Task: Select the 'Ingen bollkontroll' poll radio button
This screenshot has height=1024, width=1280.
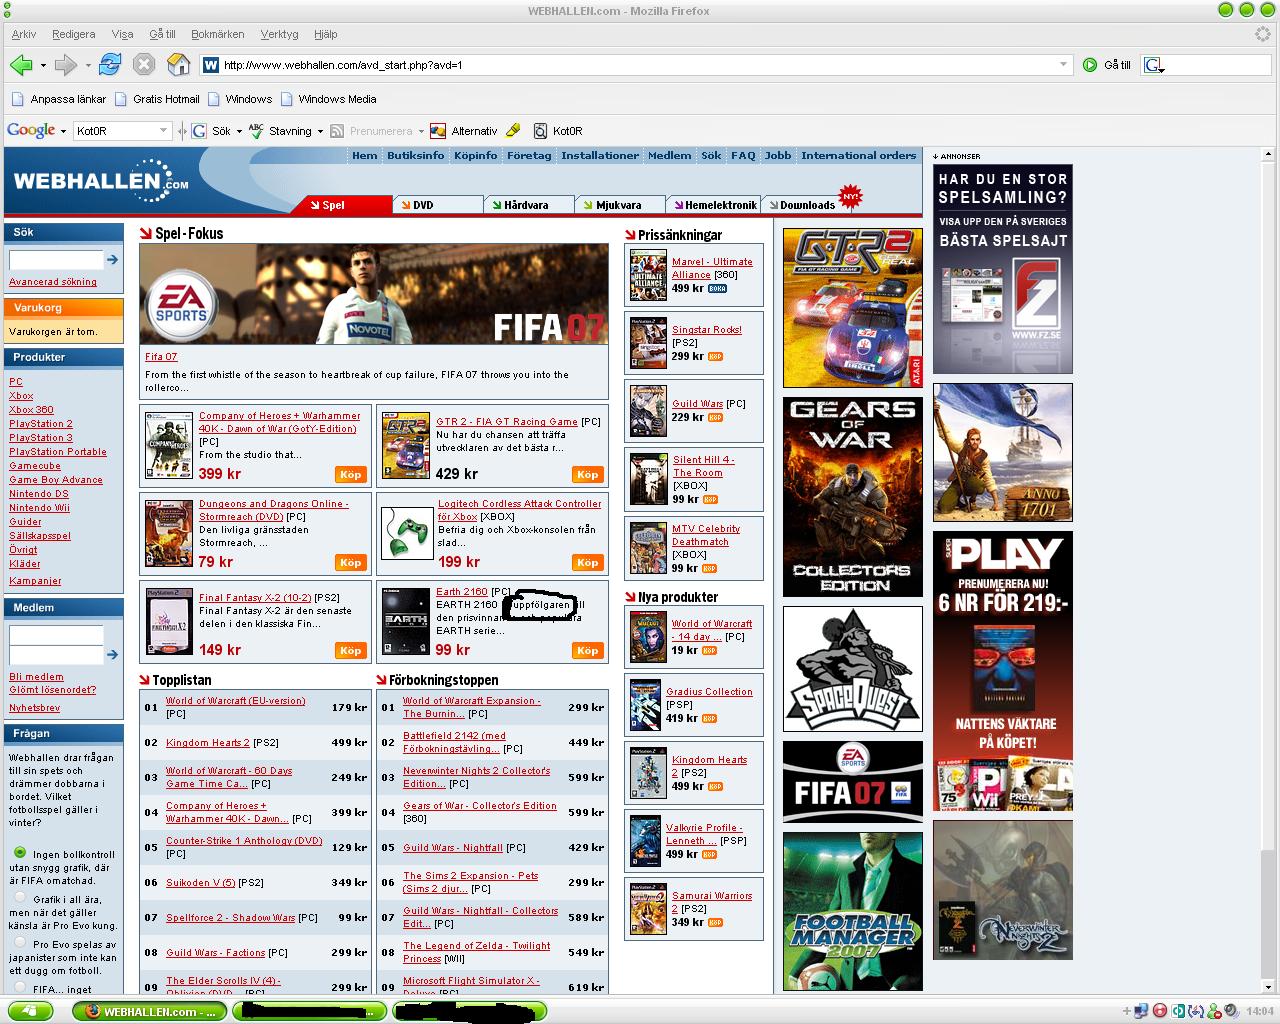Action: point(20,853)
